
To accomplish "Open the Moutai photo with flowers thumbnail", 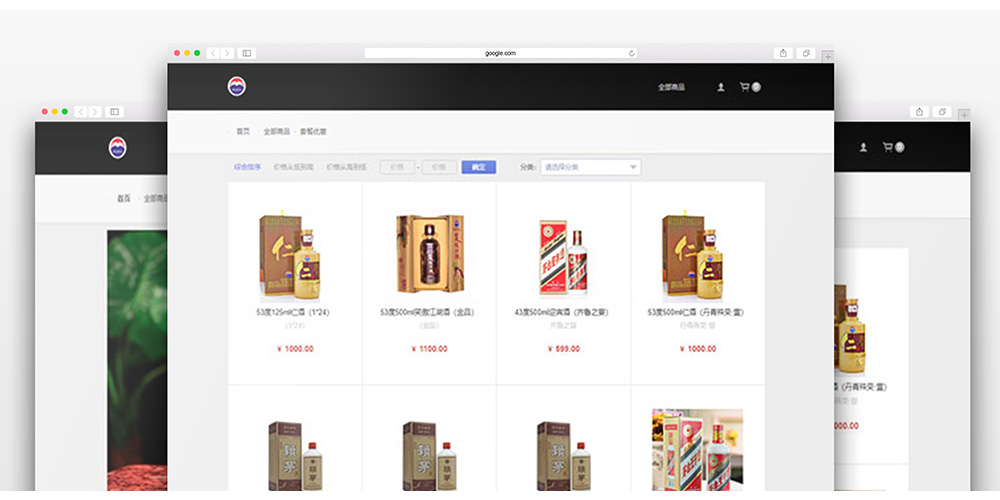I will [x=697, y=450].
